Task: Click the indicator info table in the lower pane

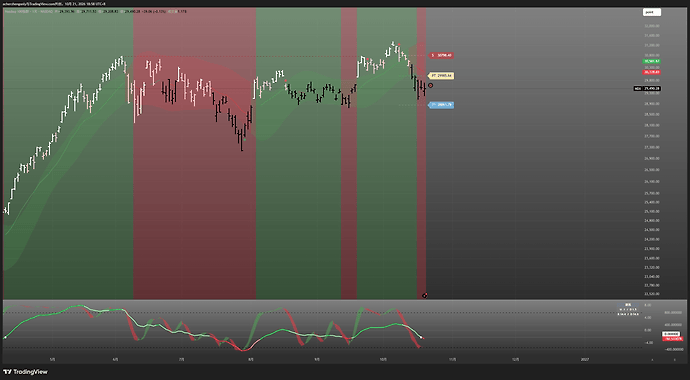Action: pos(628,309)
